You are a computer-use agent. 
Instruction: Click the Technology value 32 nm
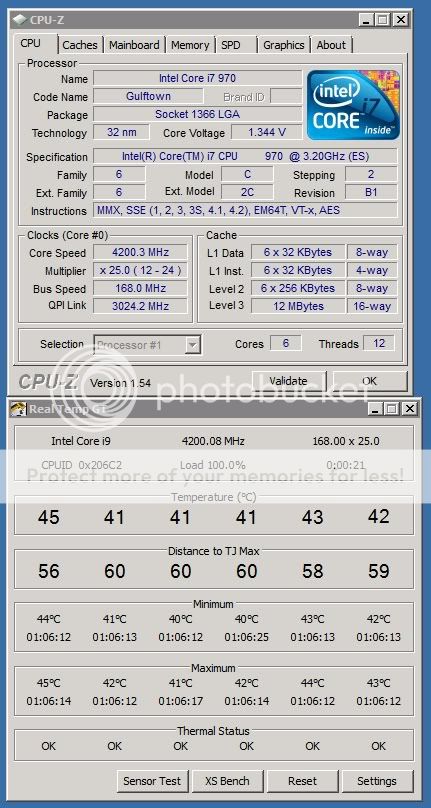(x=122, y=132)
